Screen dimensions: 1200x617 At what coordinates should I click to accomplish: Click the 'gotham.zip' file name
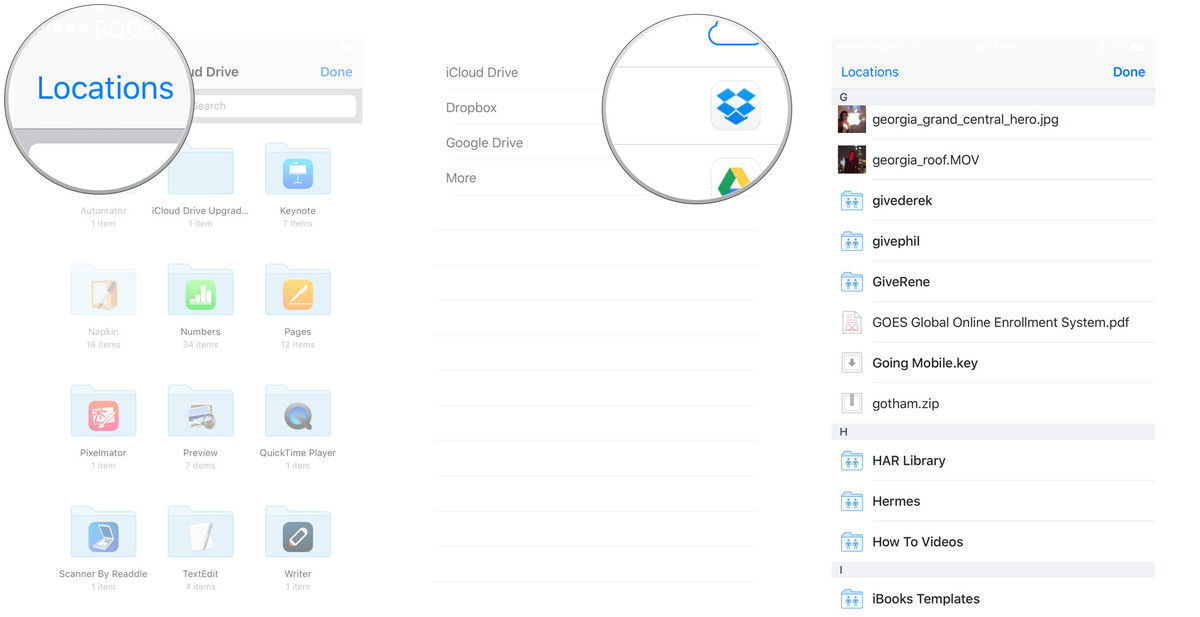click(x=905, y=403)
